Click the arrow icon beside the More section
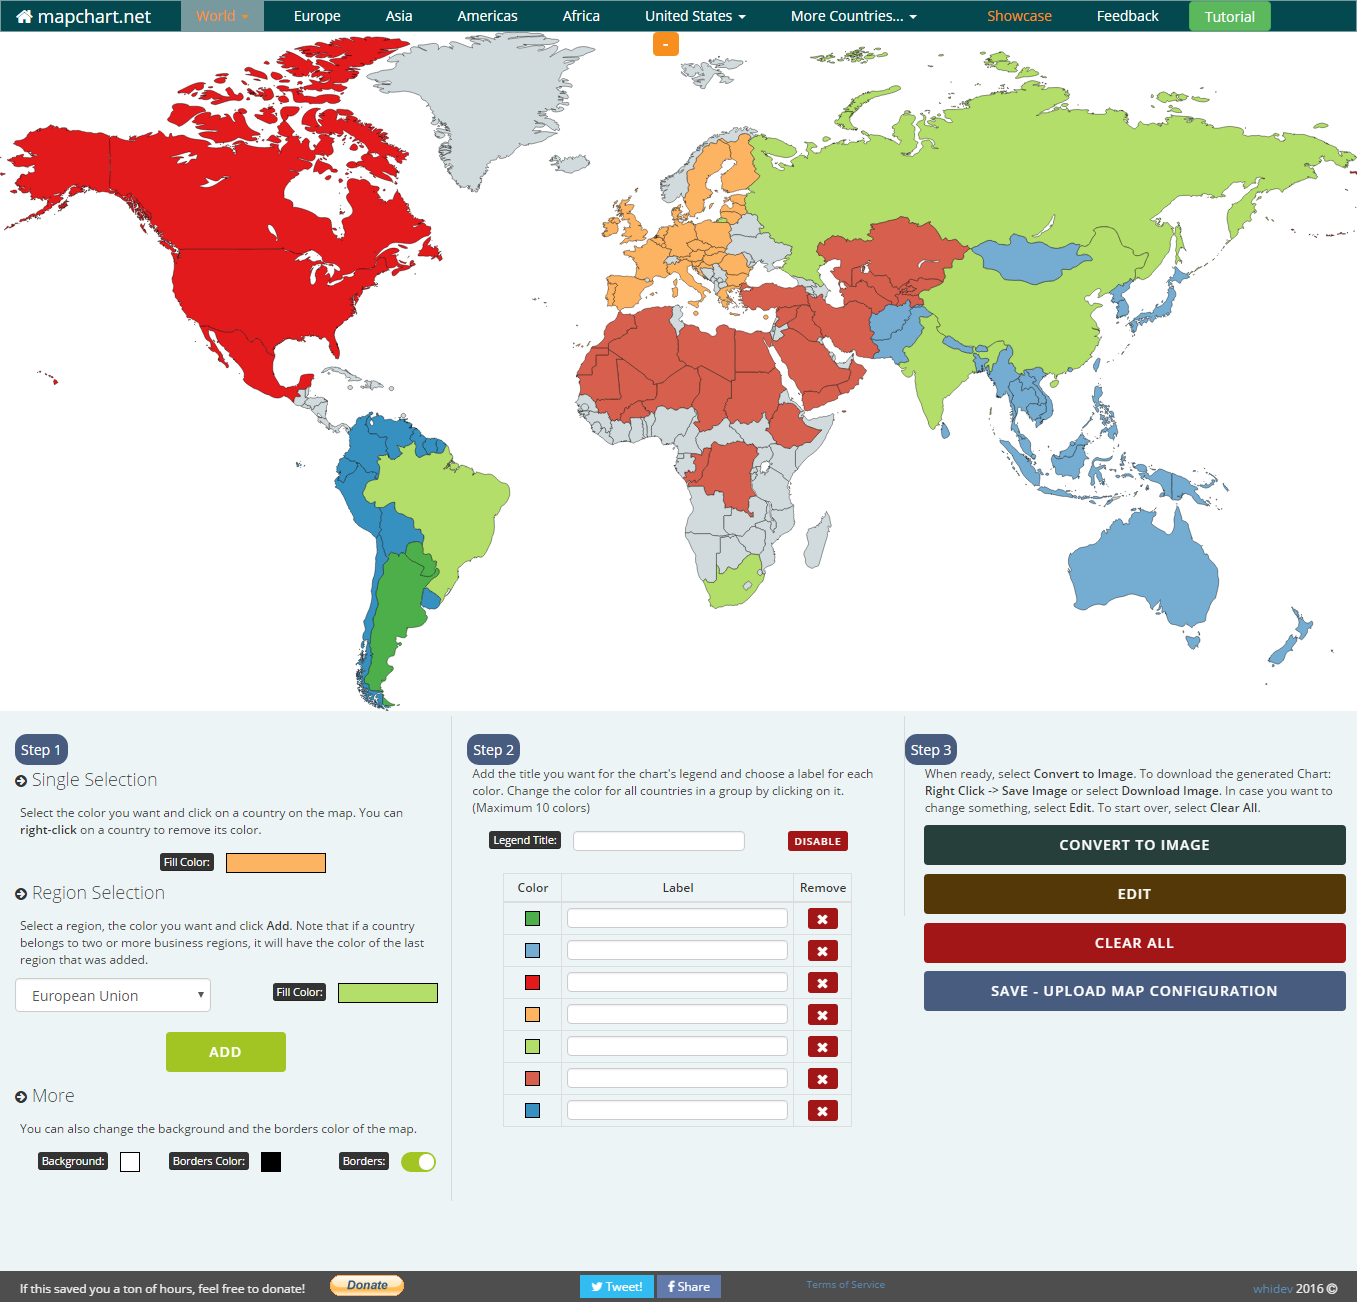The image size is (1357, 1302). (21, 1096)
